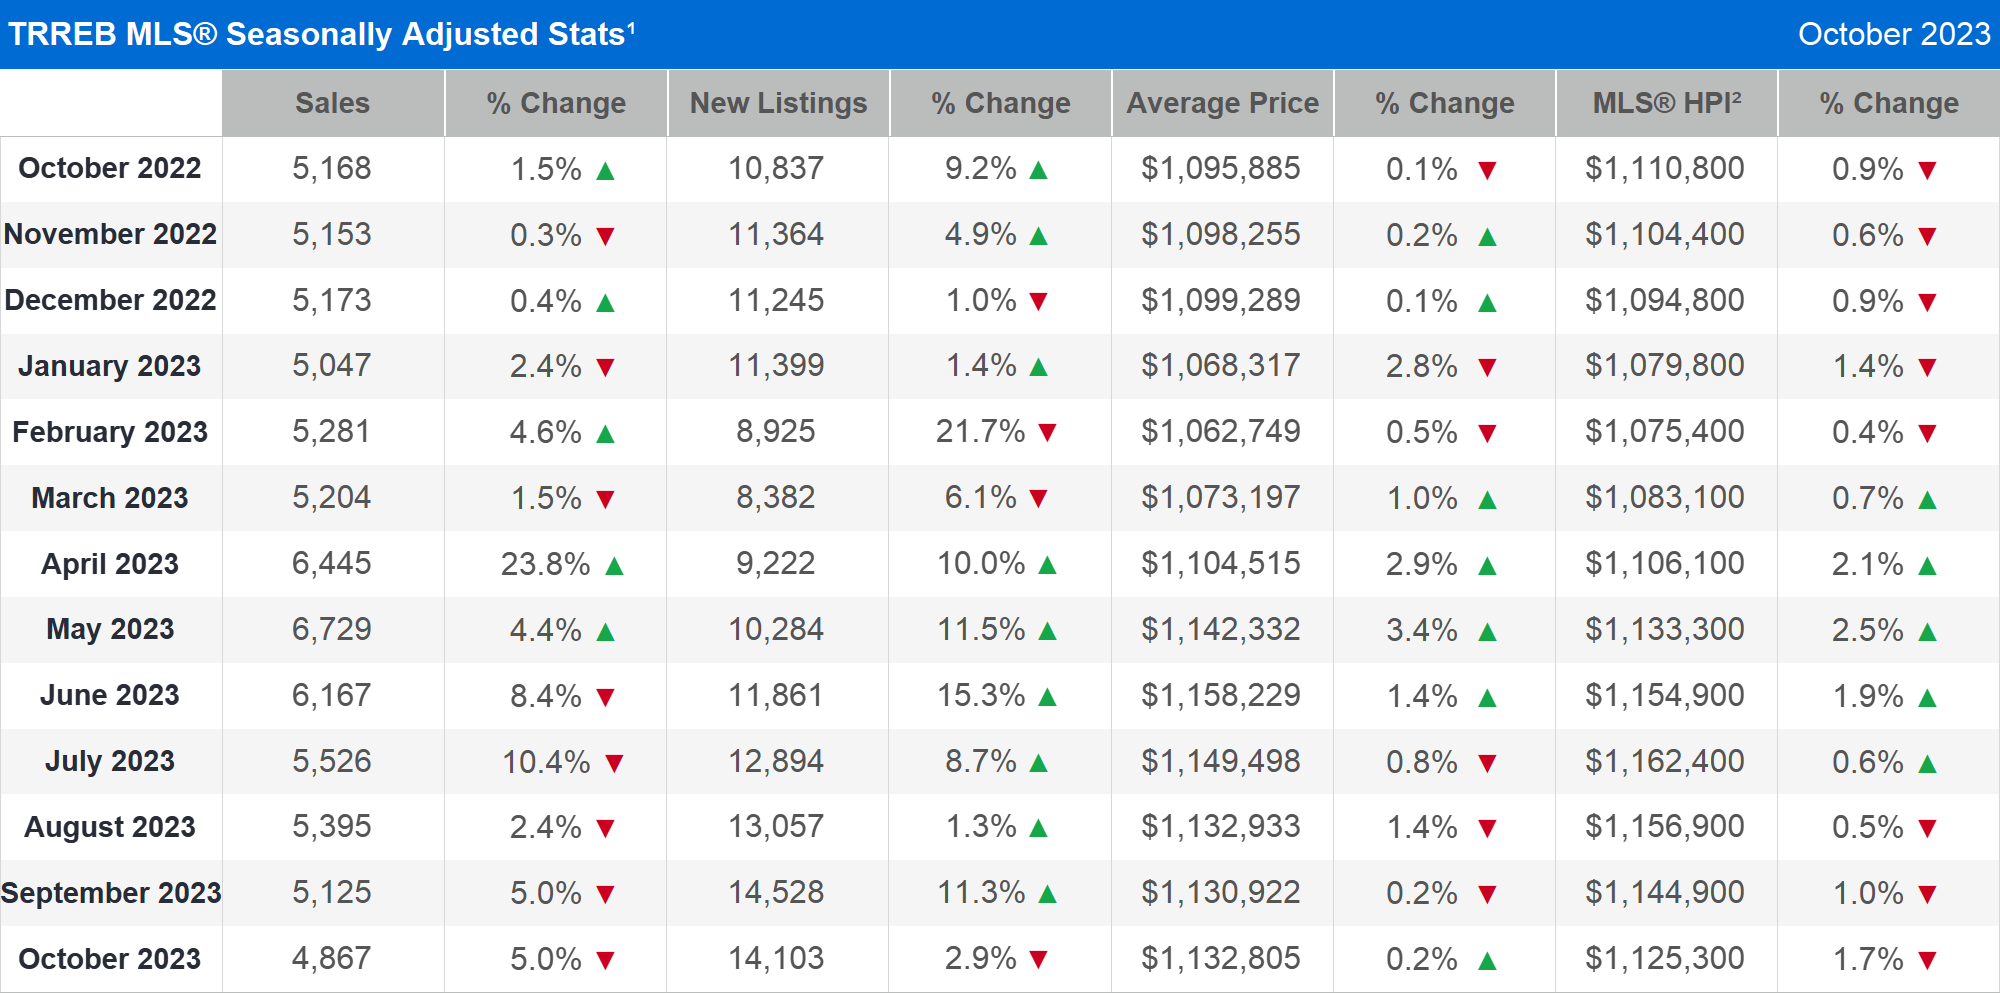The width and height of the screenshot is (2000, 993).
Task: Toggle the up indicator on November 2022 Average Price
Action: (1485, 235)
